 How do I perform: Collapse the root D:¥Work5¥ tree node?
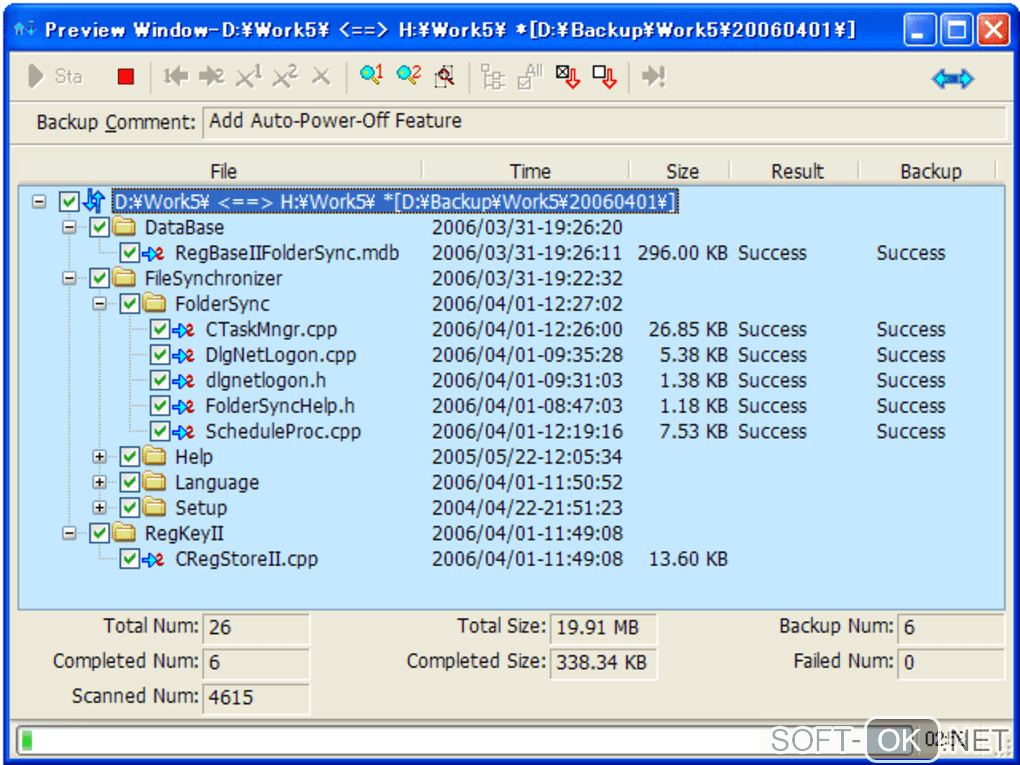point(39,202)
